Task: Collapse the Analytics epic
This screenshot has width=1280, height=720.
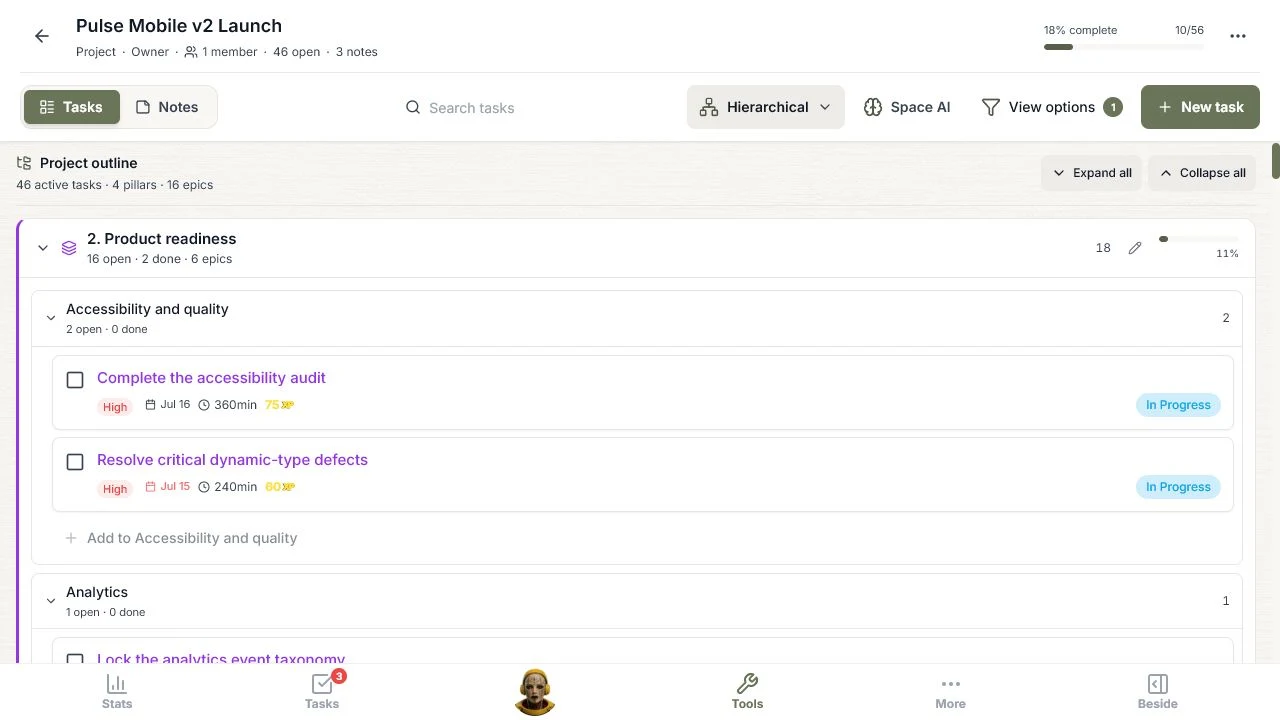Action: coord(51,601)
